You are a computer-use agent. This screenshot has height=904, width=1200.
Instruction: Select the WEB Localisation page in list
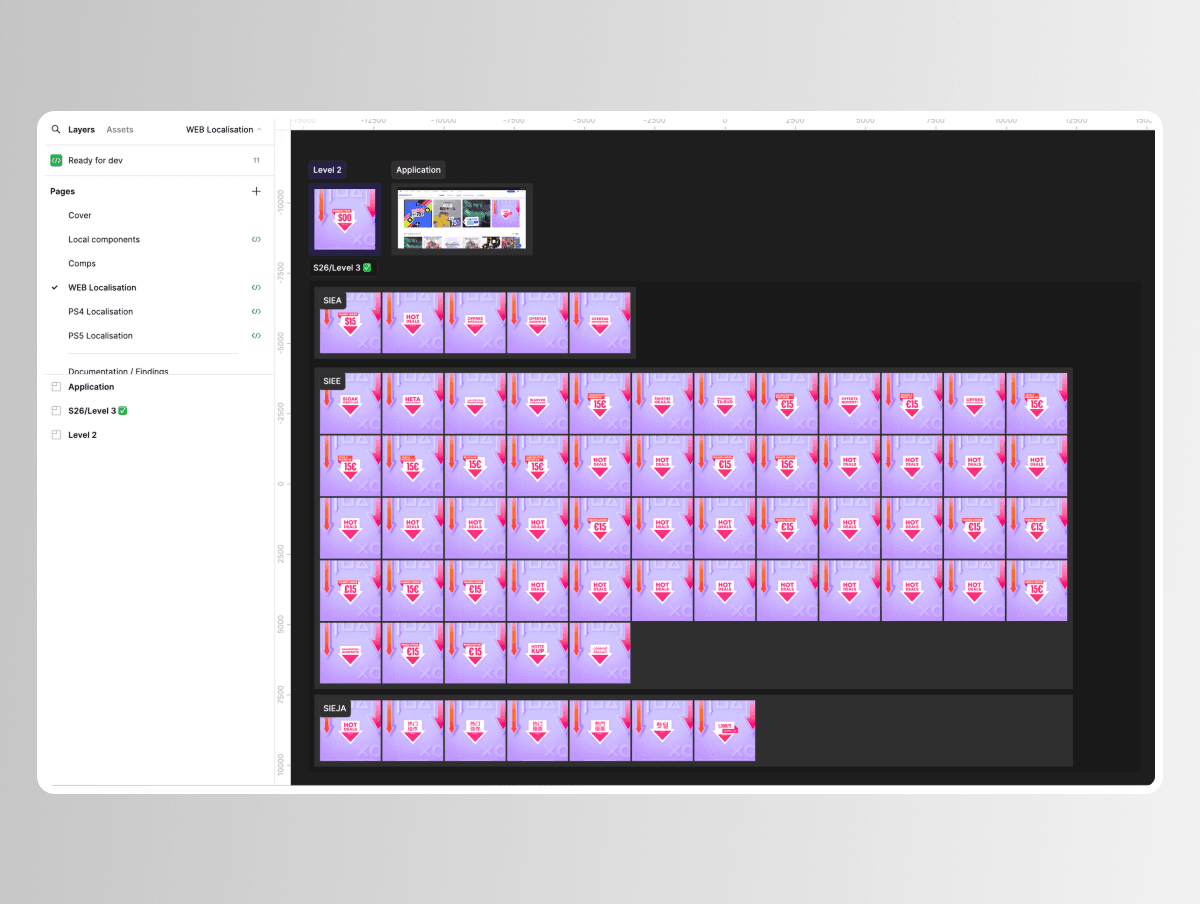pyautogui.click(x=102, y=288)
